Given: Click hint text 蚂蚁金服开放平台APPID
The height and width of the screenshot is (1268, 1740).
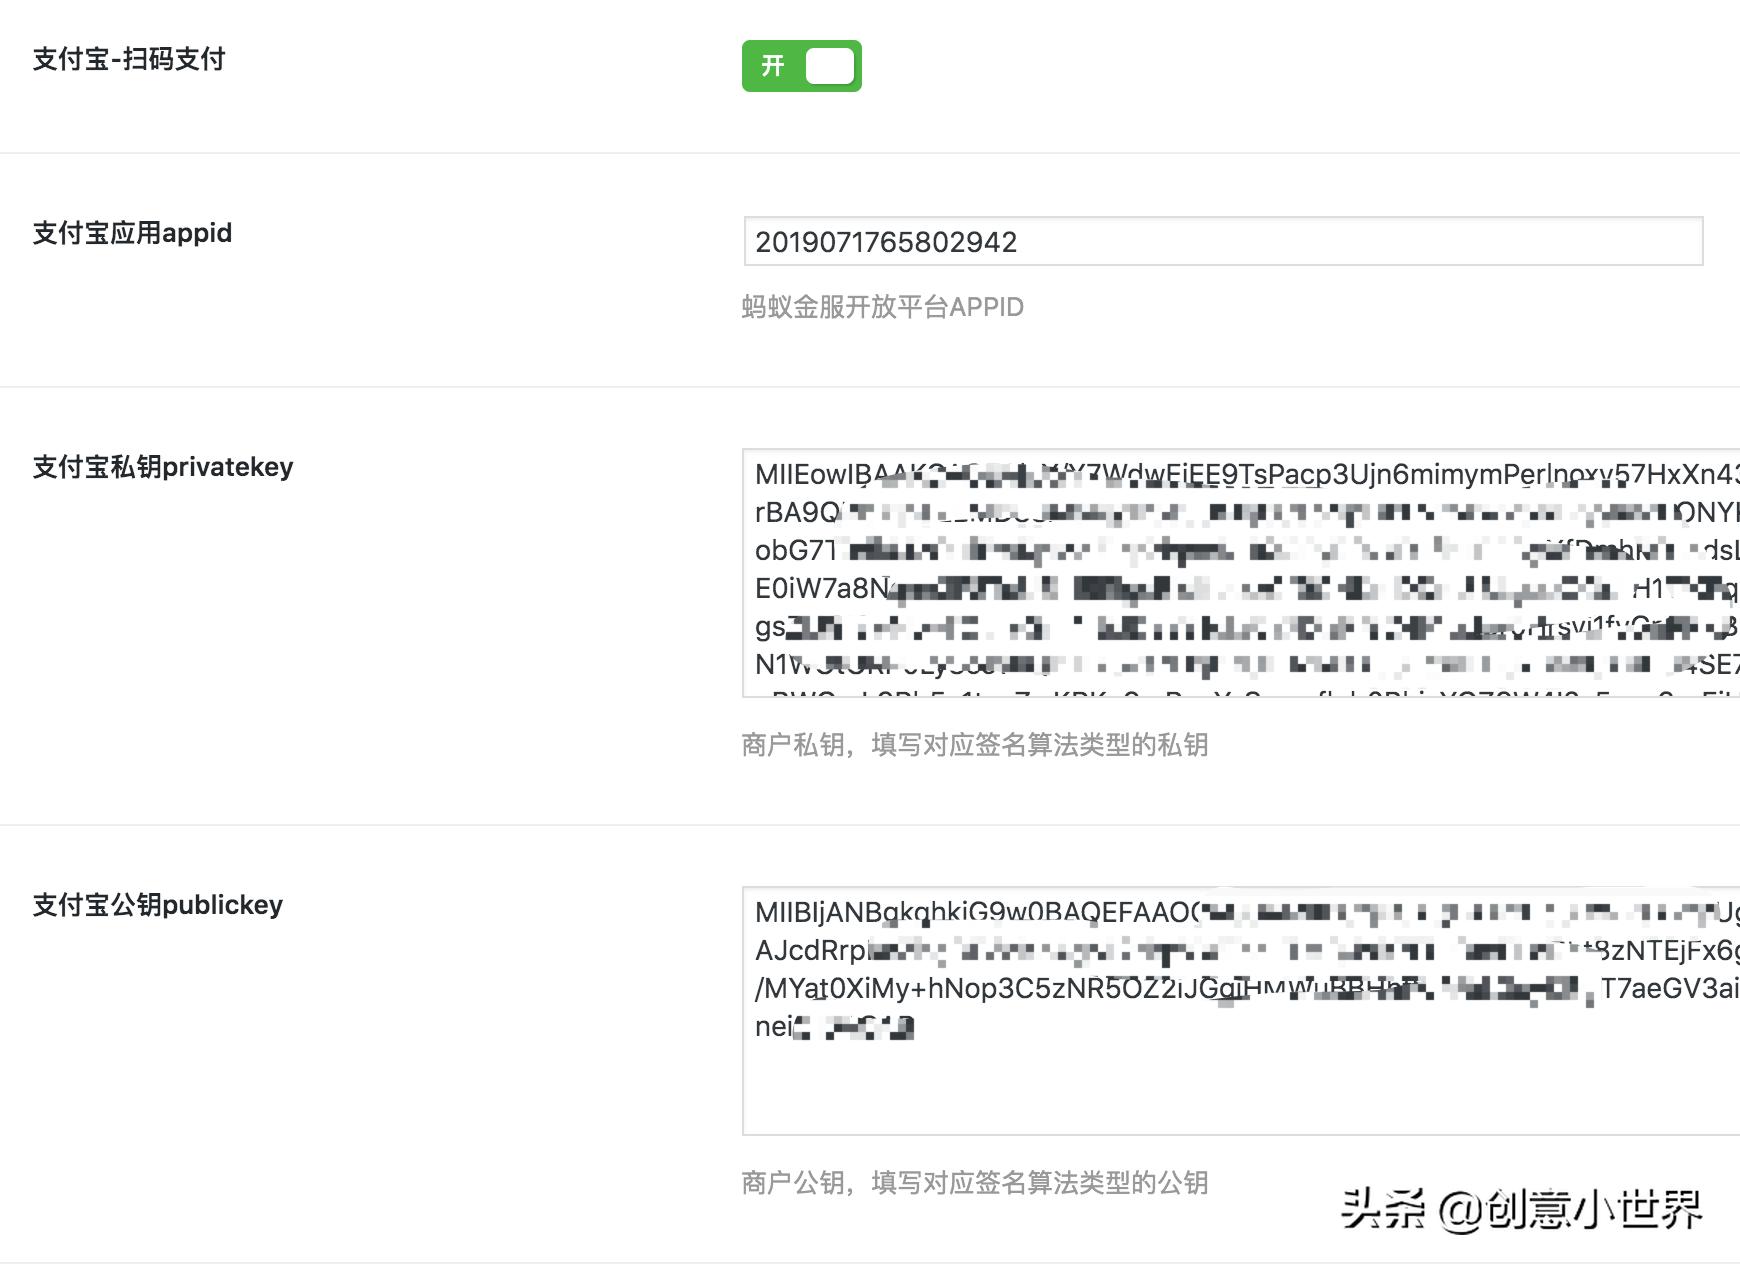Looking at the screenshot, I should [883, 307].
